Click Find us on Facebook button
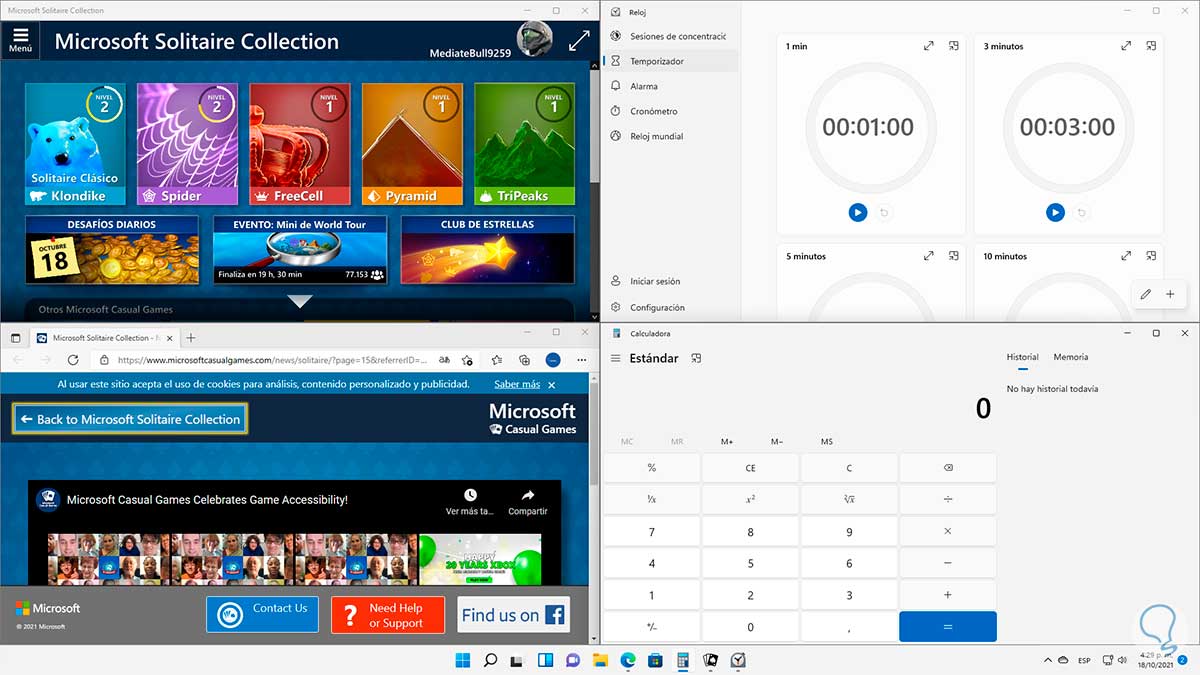The width and height of the screenshot is (1200, 675). (x=514, y=614)
